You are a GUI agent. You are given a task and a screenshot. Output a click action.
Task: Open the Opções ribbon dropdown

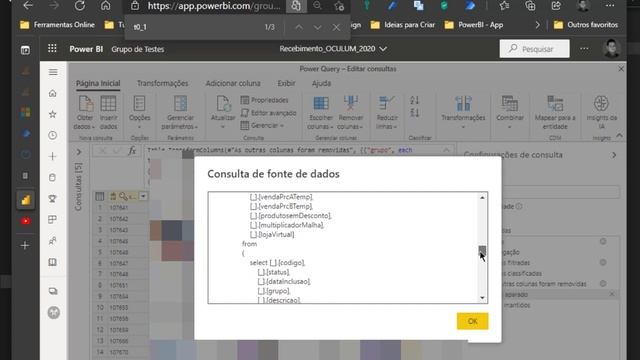point(140,113)
